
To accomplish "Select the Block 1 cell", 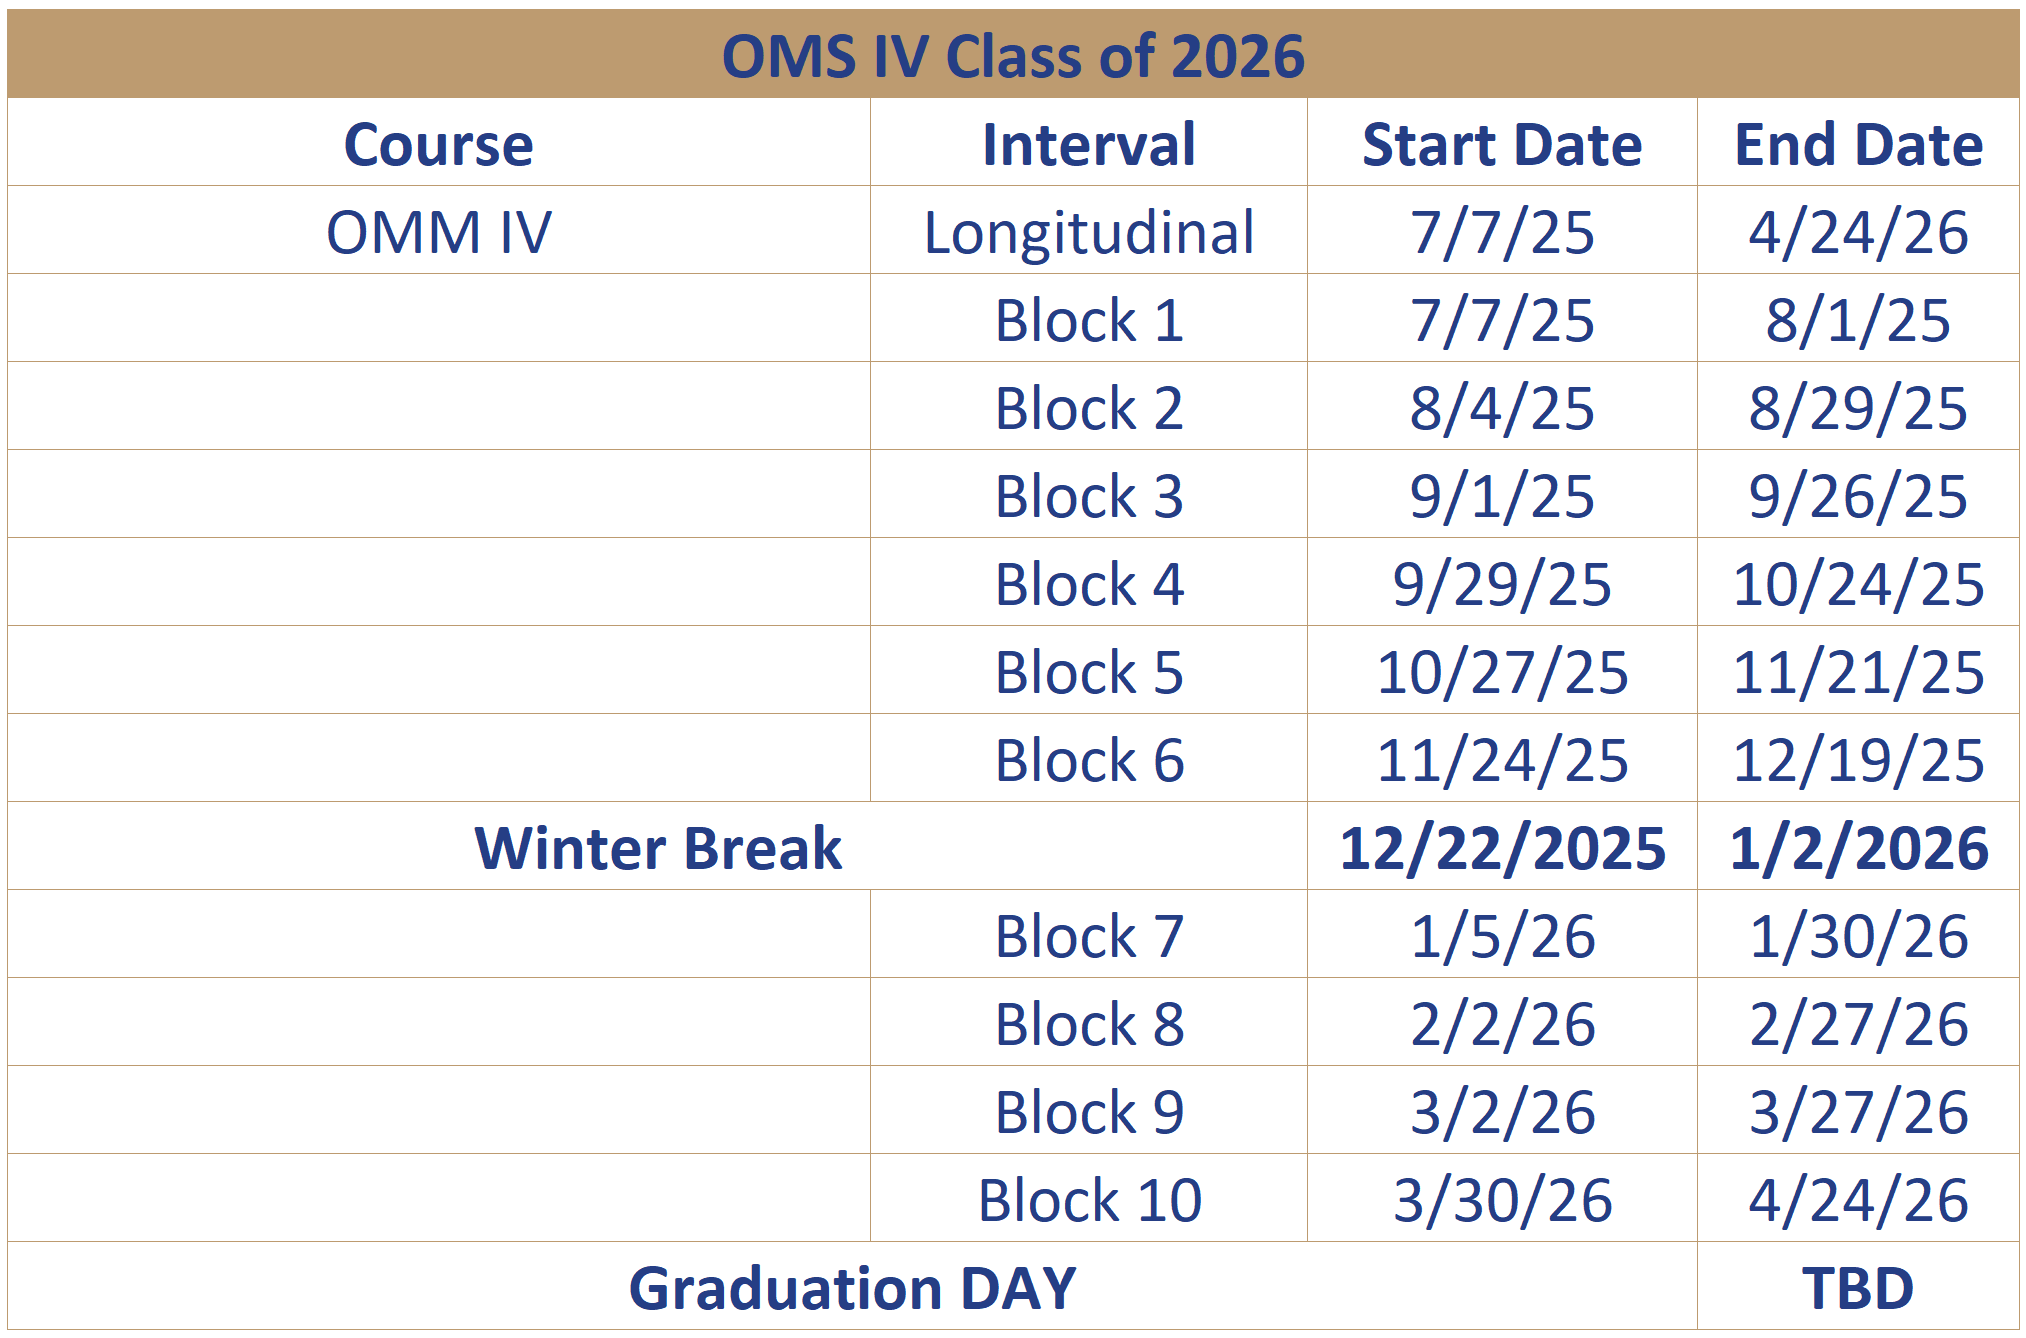I will 1089,320.
